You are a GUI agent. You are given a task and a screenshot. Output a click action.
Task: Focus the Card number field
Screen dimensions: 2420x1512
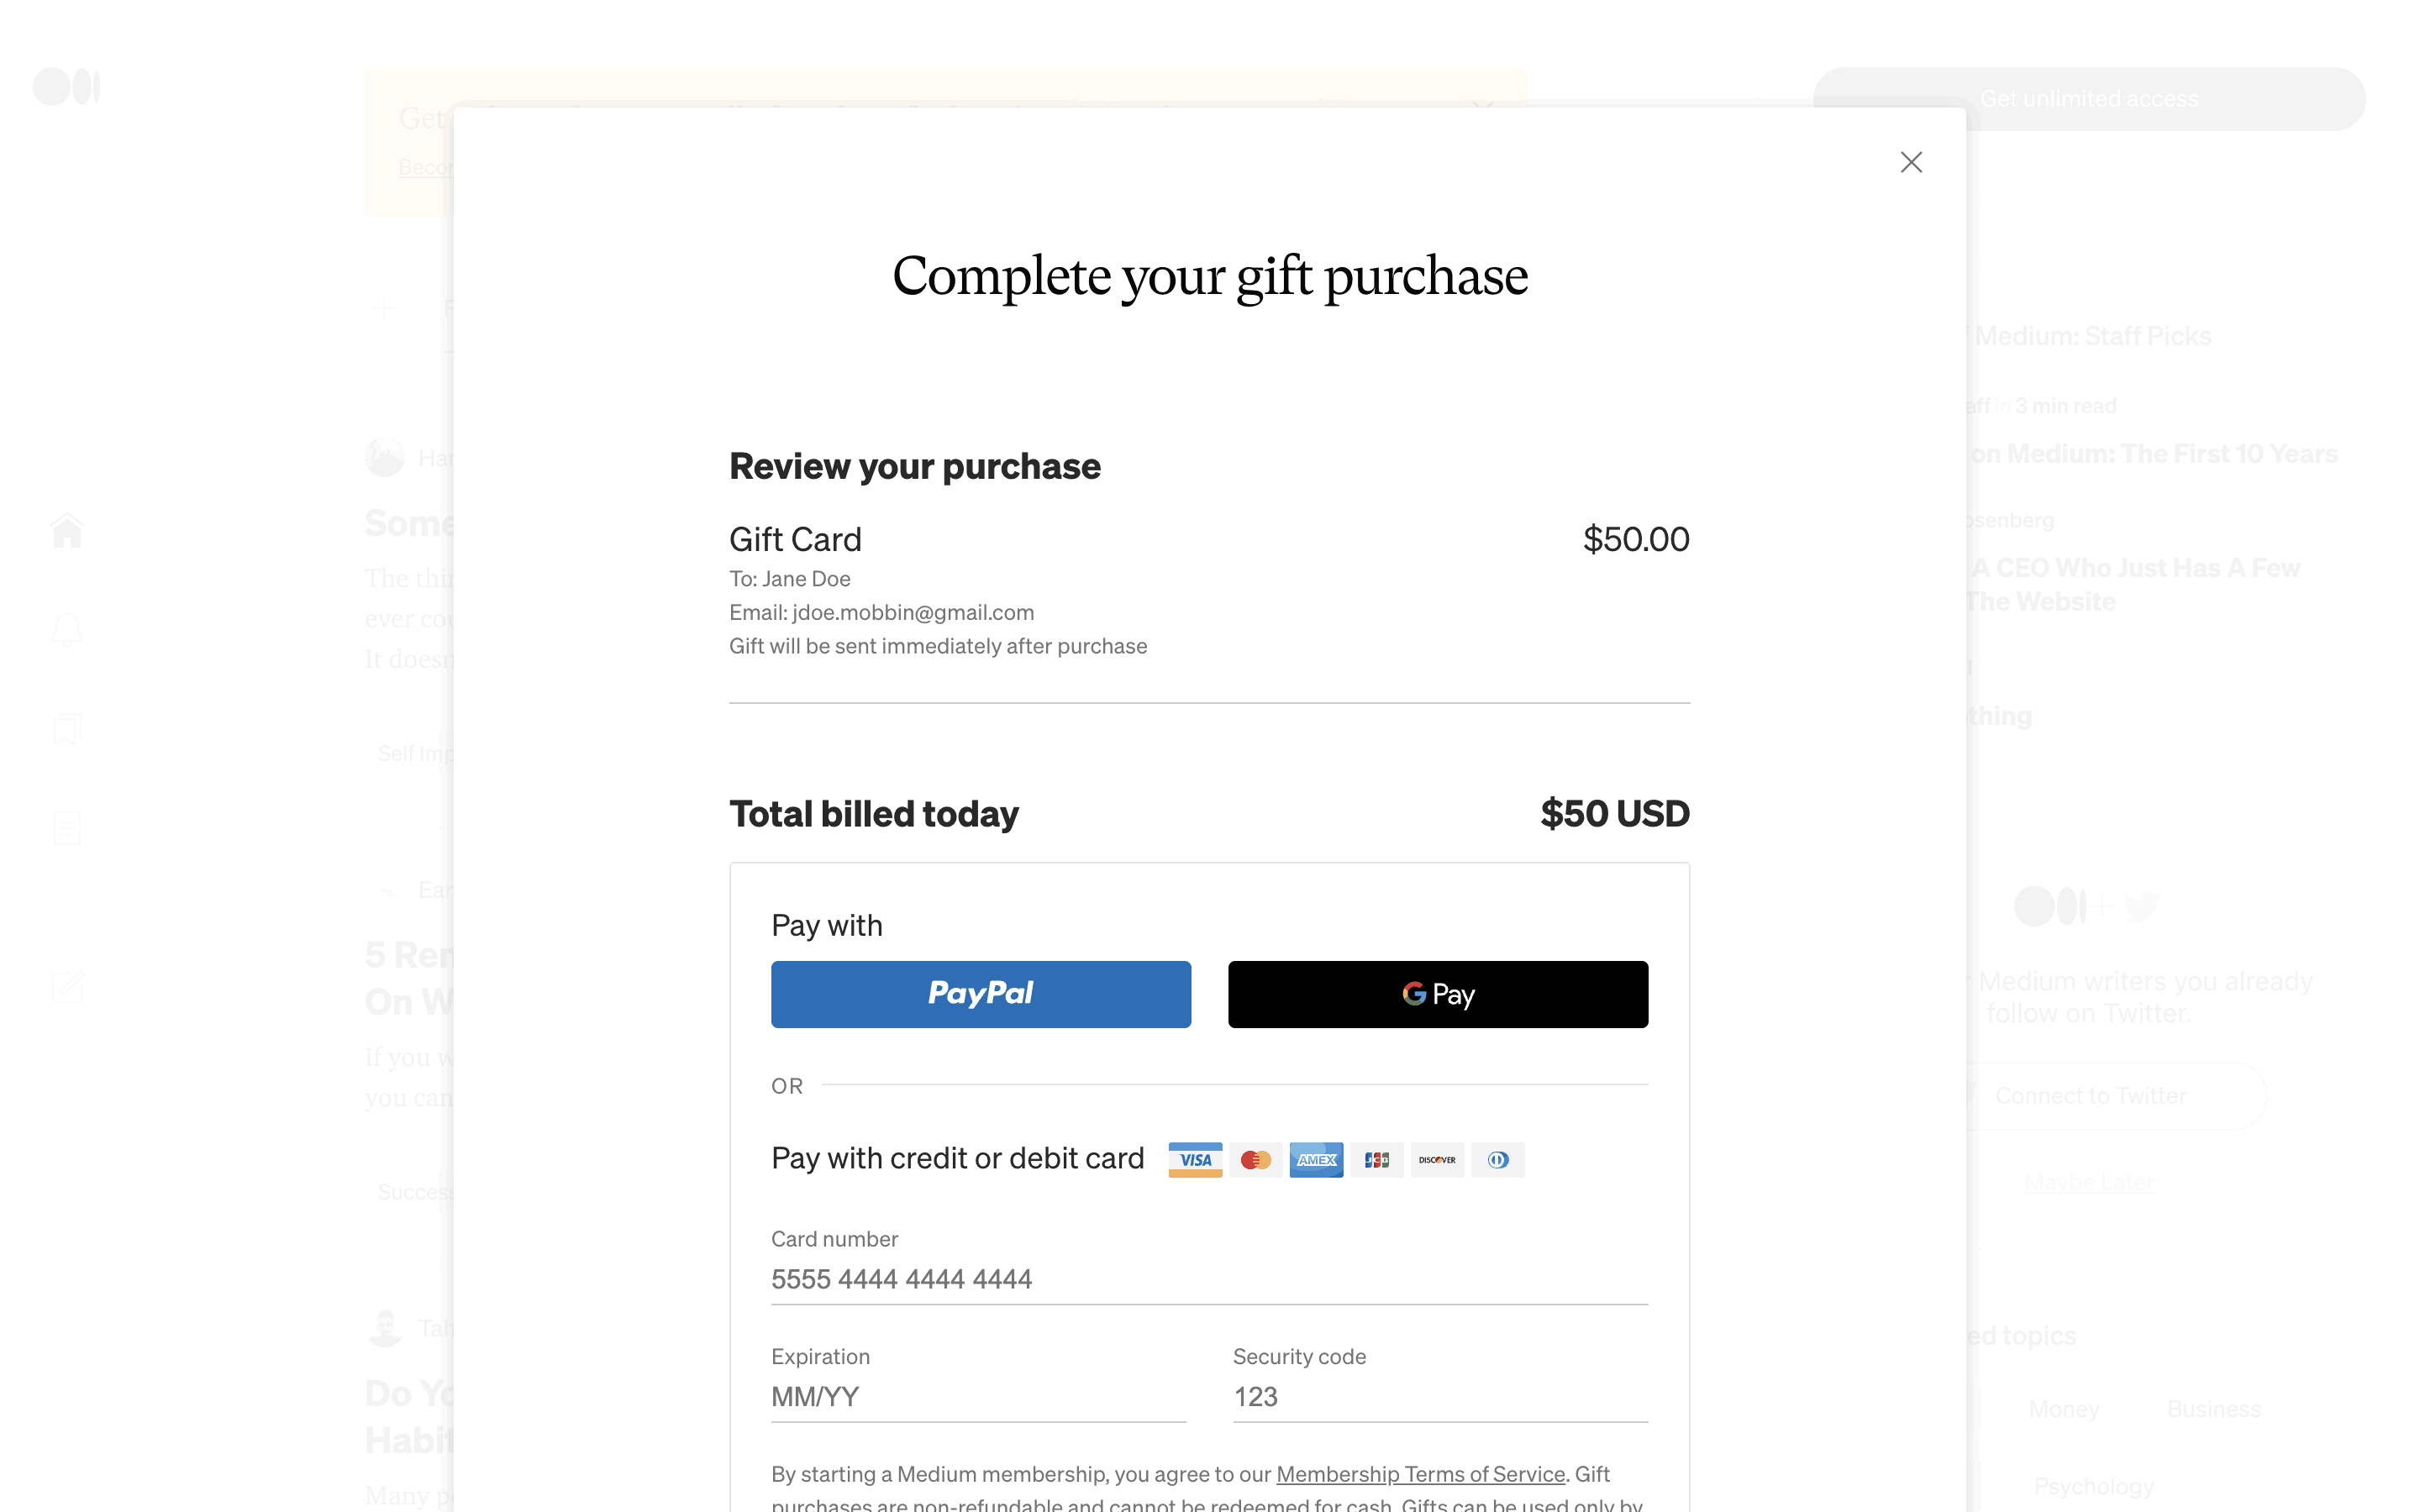click(1208, 1279)
